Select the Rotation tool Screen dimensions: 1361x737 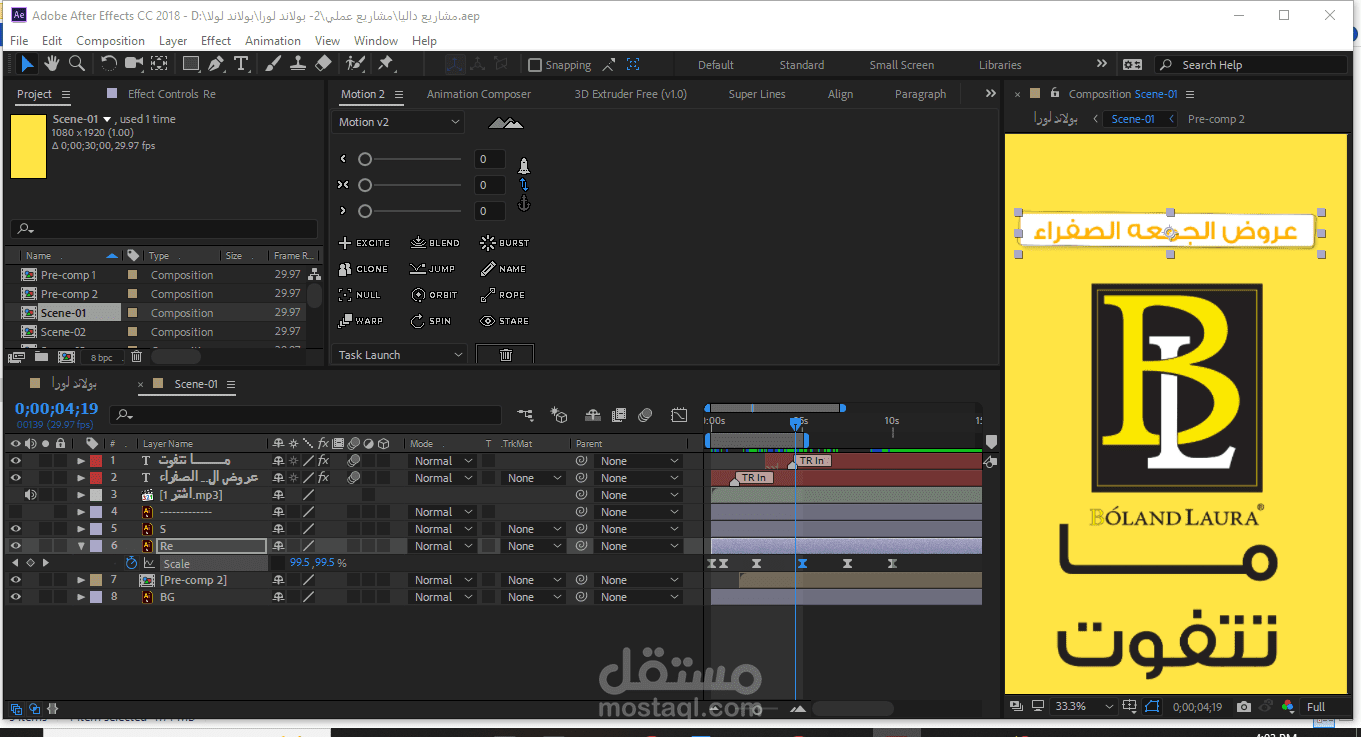[109, 64]
